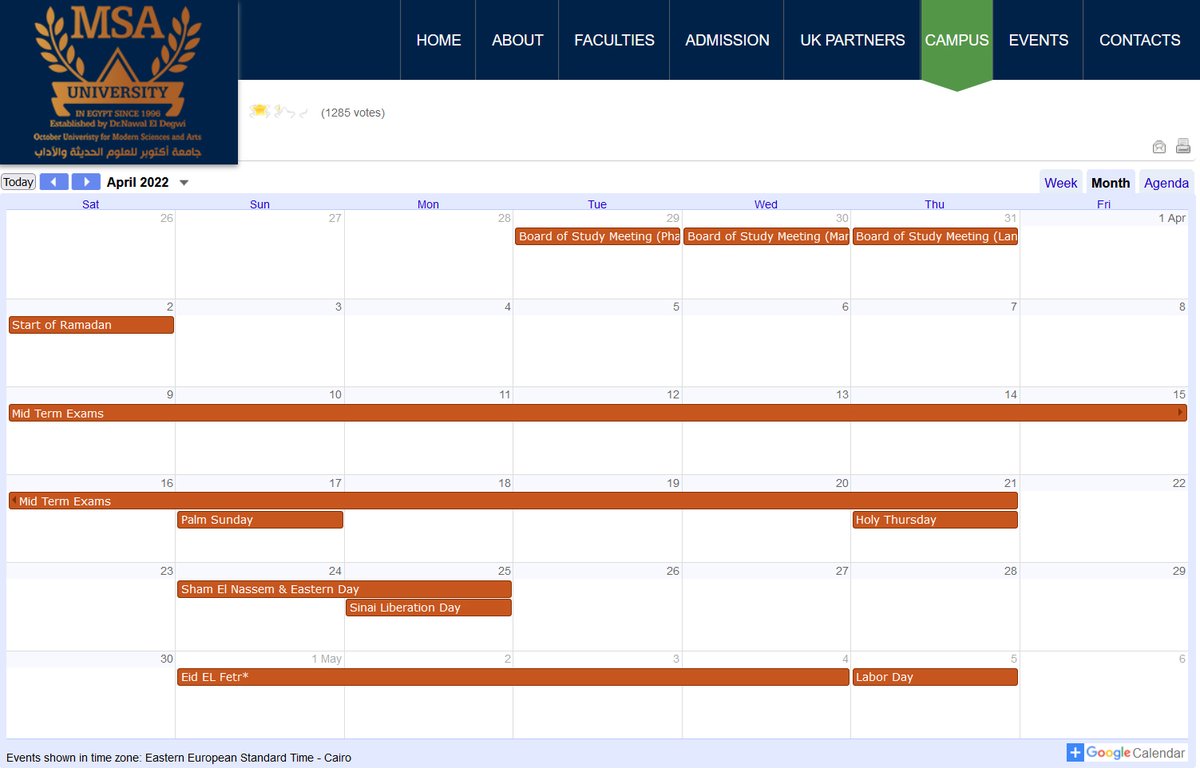
Task: Click the email calendar icon
Action: 1159,146
